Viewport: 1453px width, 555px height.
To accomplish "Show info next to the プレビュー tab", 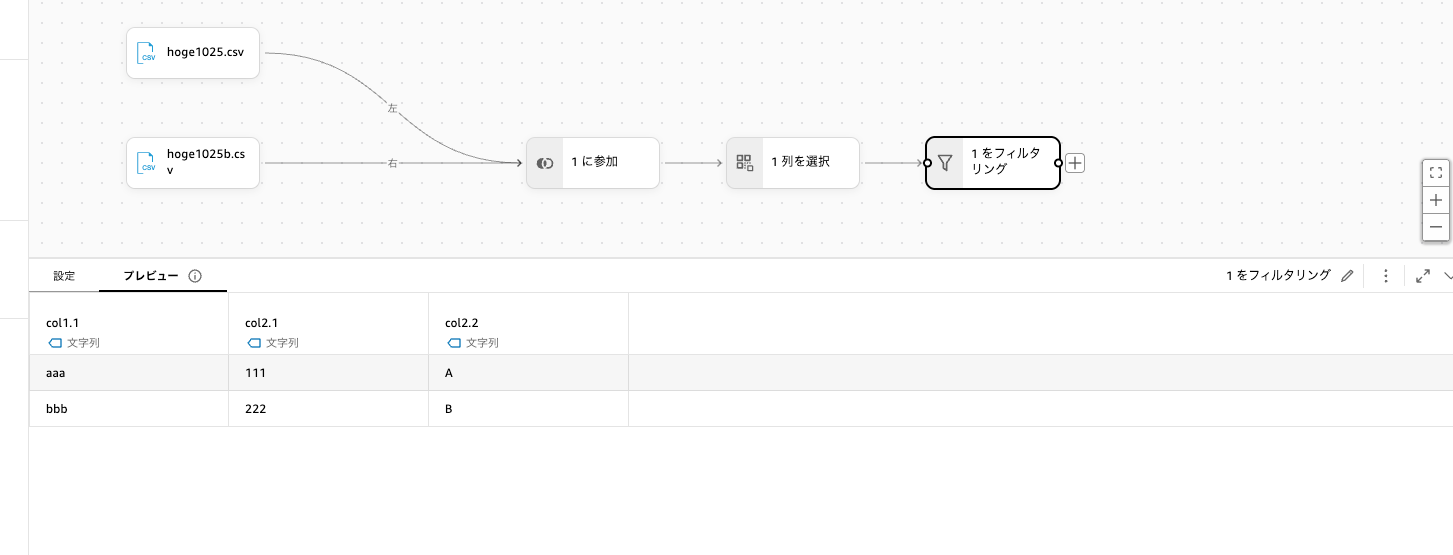I will tap(195, 276).
